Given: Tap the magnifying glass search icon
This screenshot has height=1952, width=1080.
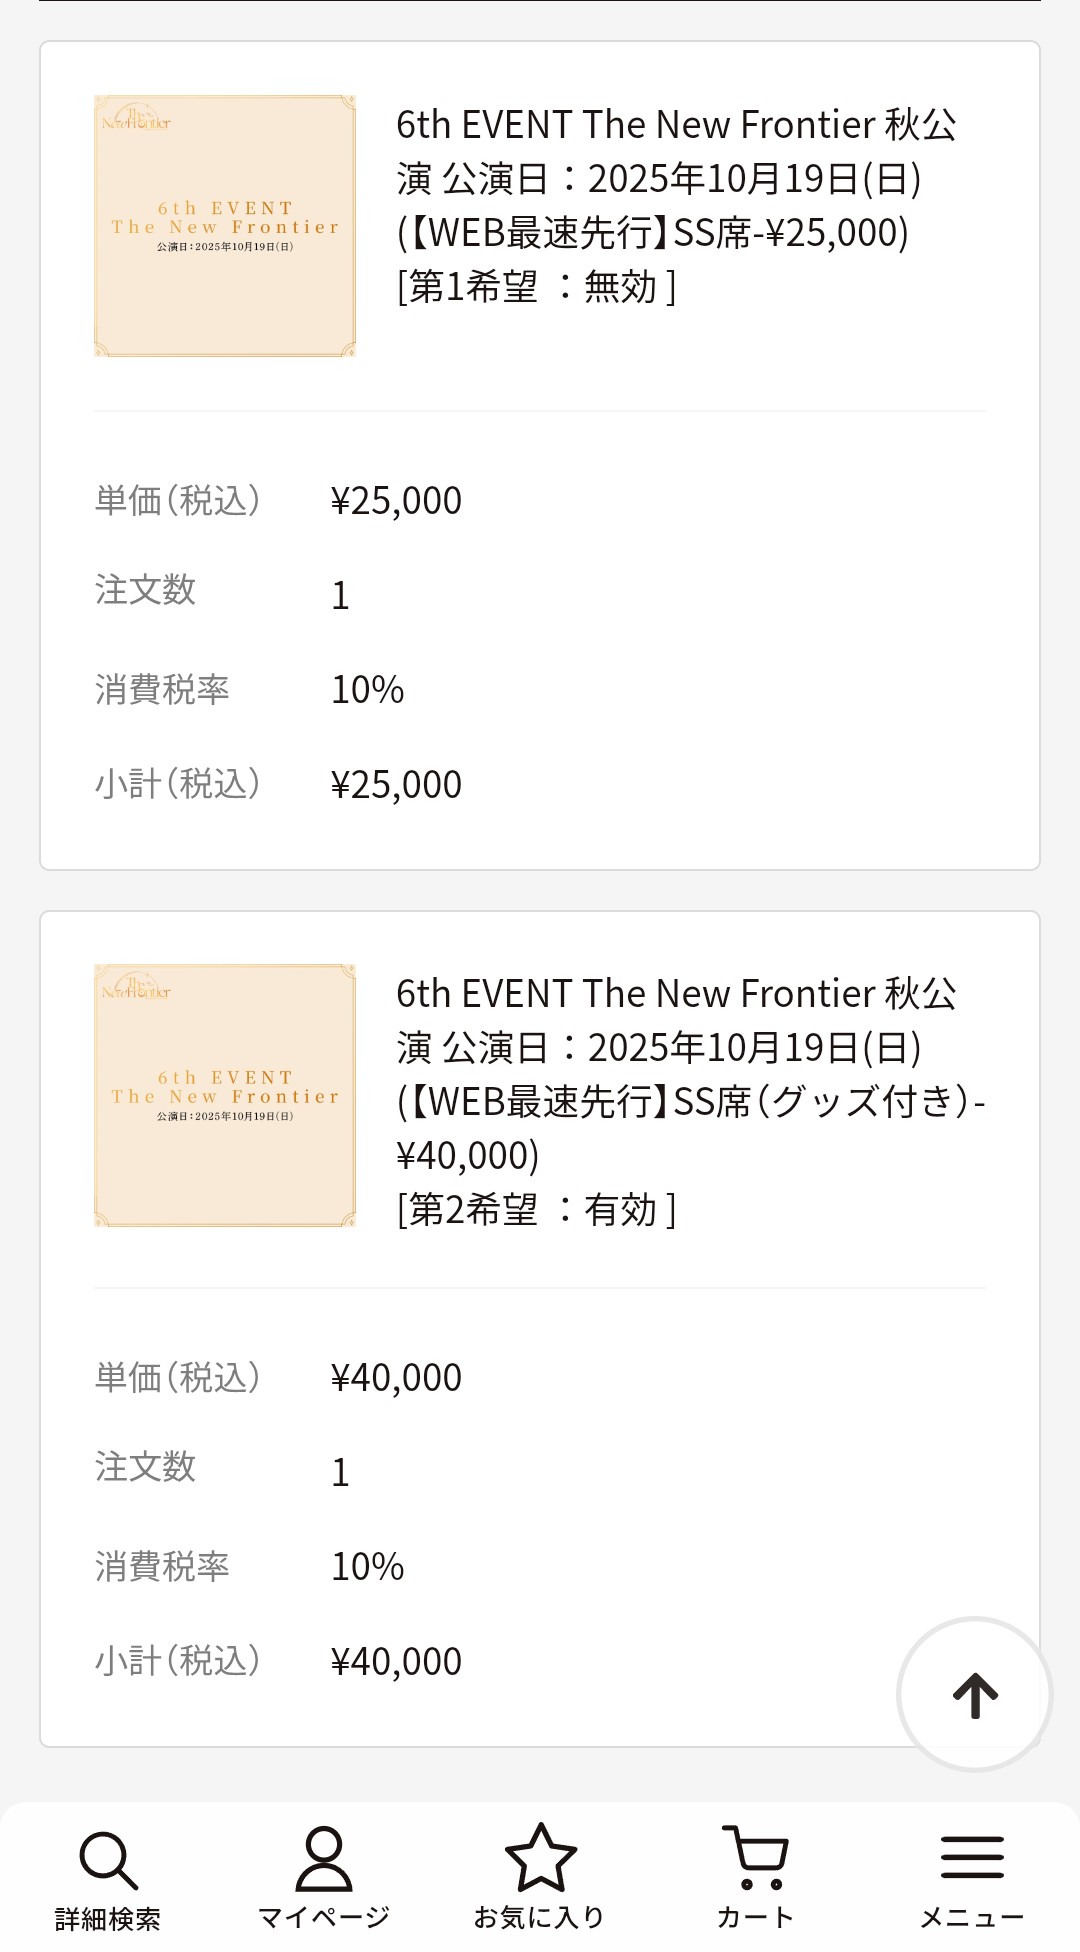Looking at the screenshot, I should point(108,1860).
